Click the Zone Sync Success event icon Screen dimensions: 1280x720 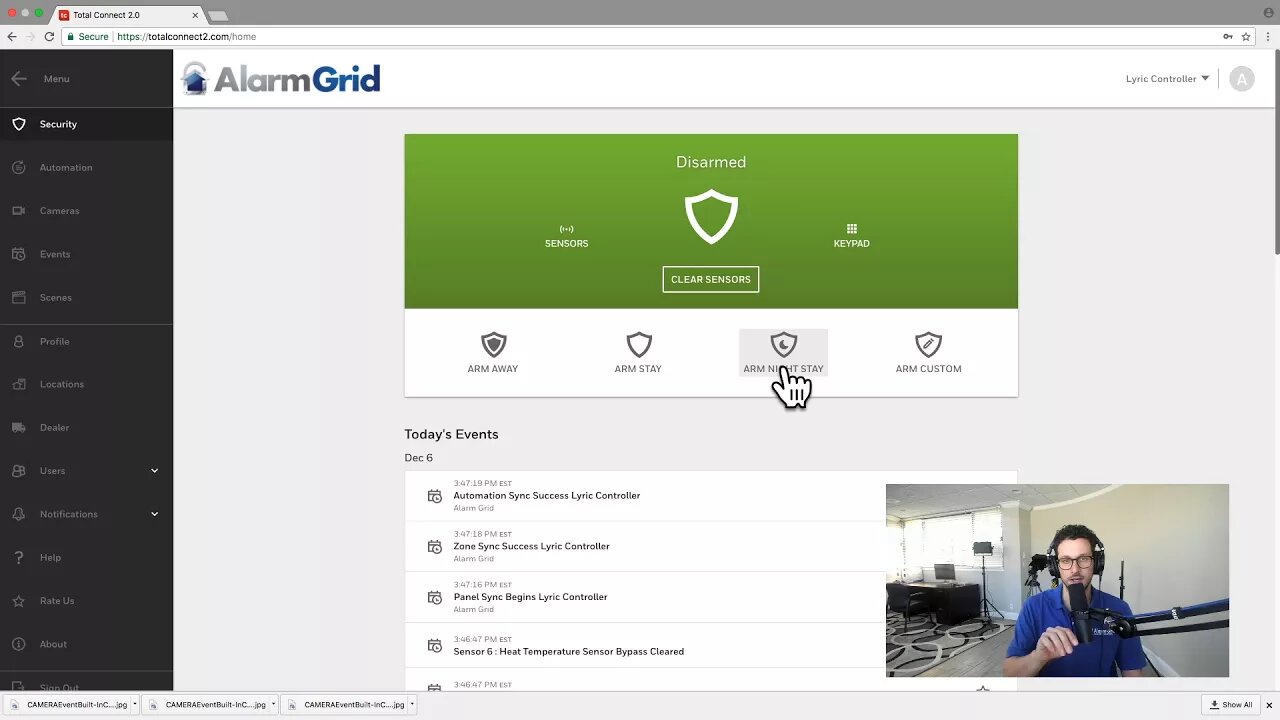[x=434, y=547]
